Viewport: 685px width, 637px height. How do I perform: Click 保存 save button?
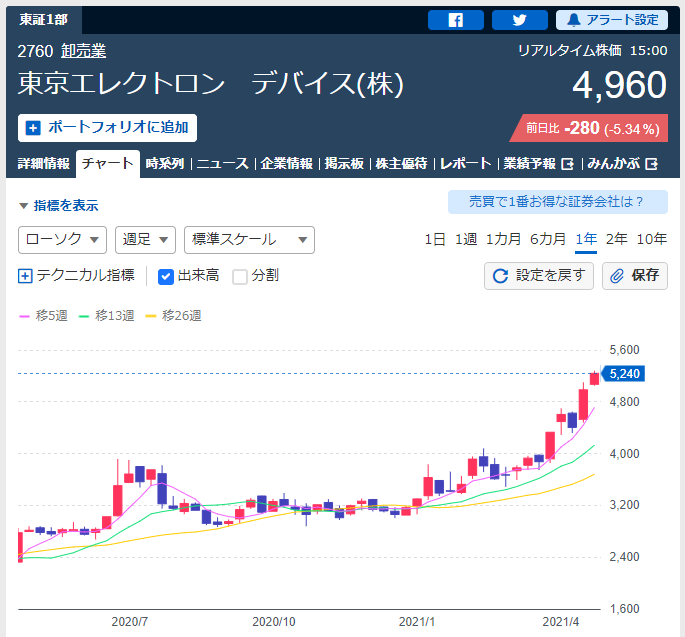coord(635,276)
